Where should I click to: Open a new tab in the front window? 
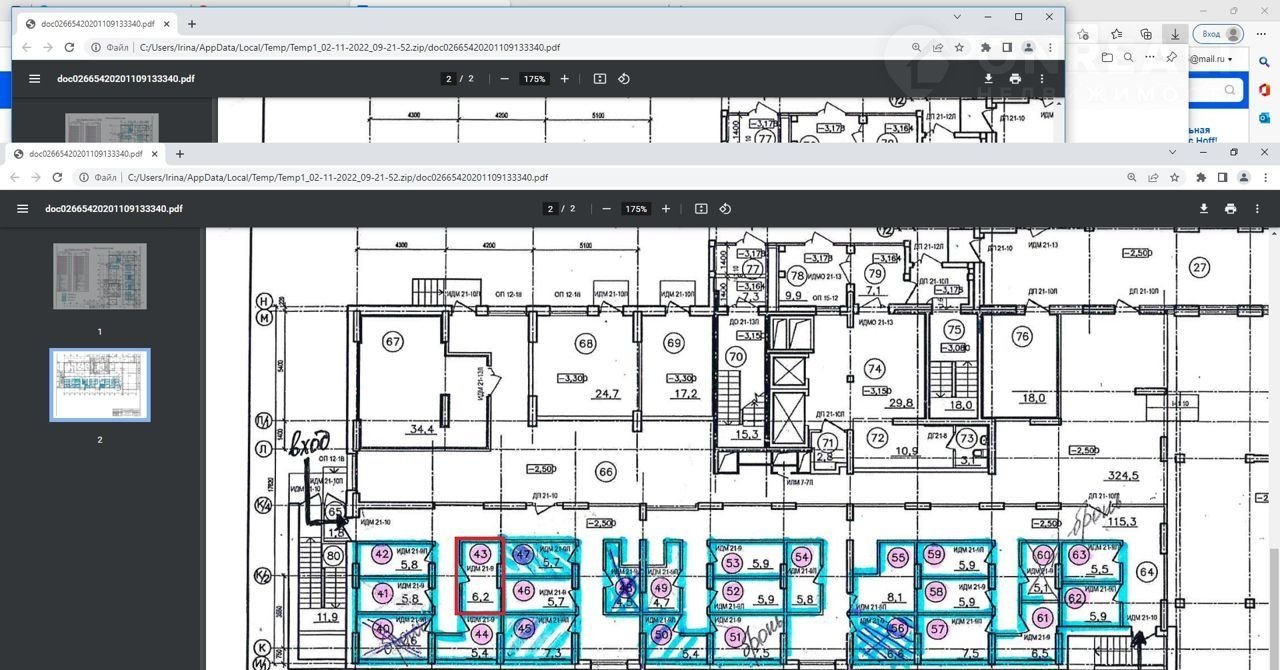[180, 154]
